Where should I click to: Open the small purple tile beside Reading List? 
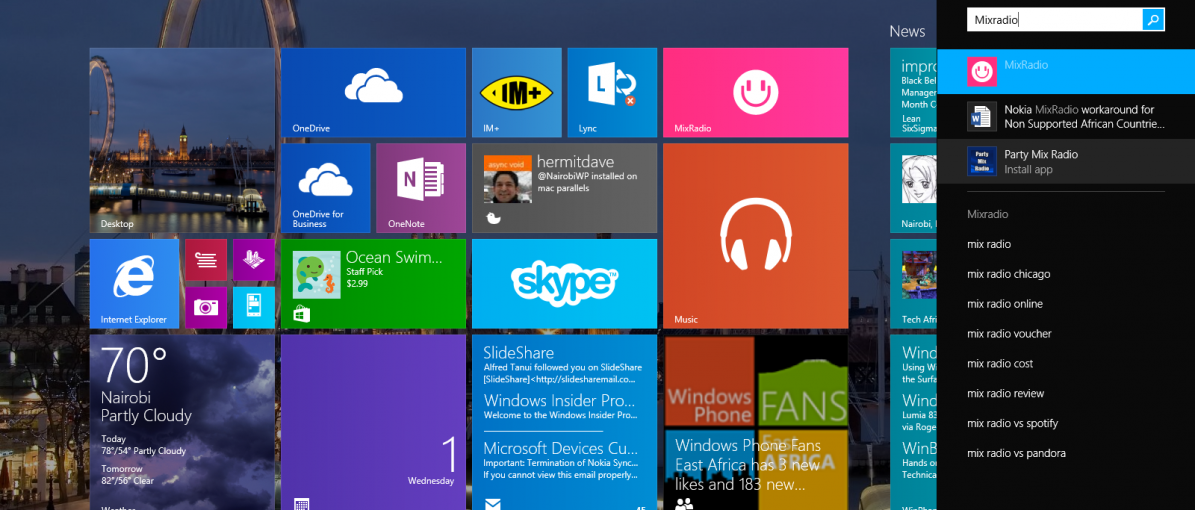[x=254, y=260]
